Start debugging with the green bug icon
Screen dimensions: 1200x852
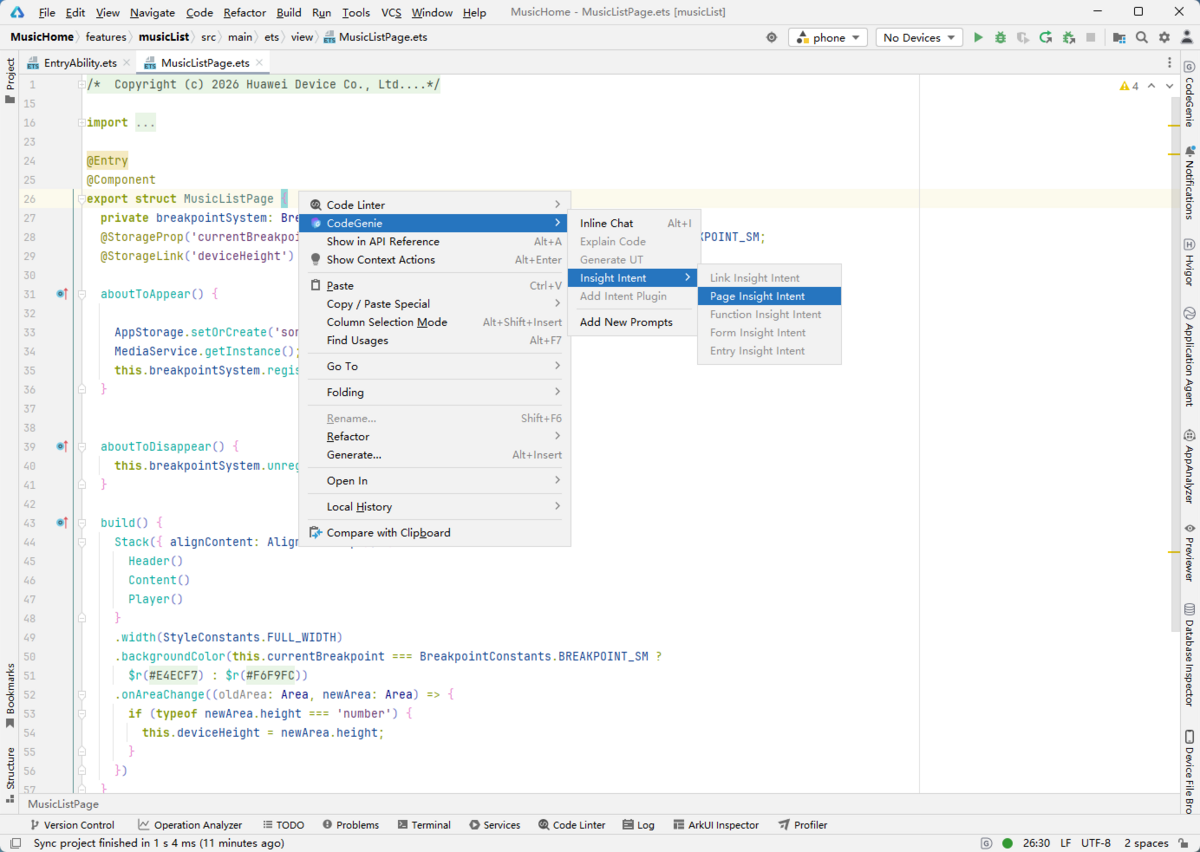pos(1000,38)
